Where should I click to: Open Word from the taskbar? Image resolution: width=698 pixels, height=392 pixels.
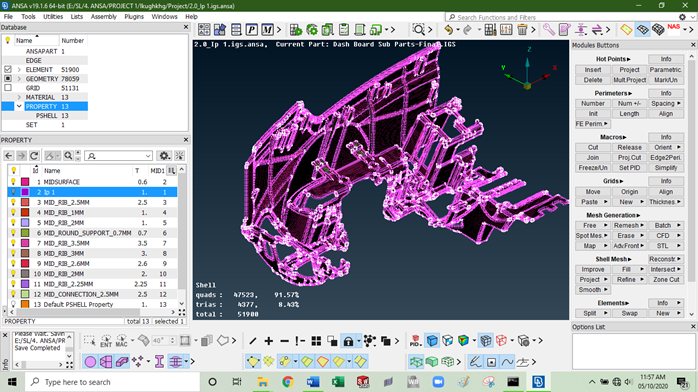pyautogui.click(x=313, y=382)
